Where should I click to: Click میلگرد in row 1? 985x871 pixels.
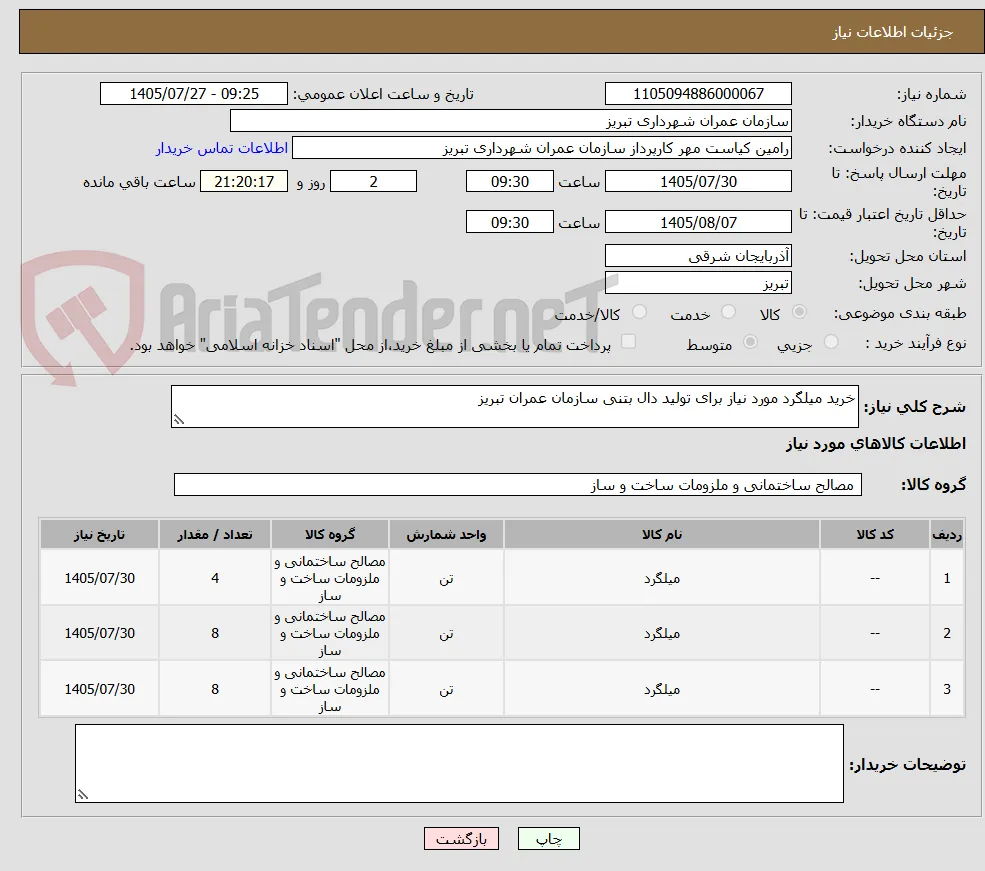tap(661, 578)
